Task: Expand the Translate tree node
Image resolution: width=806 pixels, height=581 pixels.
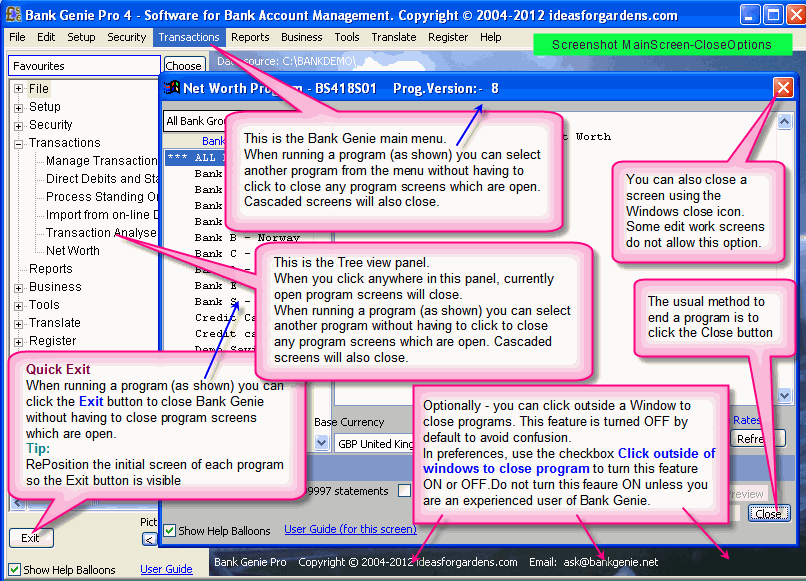Action: (19, 324)
